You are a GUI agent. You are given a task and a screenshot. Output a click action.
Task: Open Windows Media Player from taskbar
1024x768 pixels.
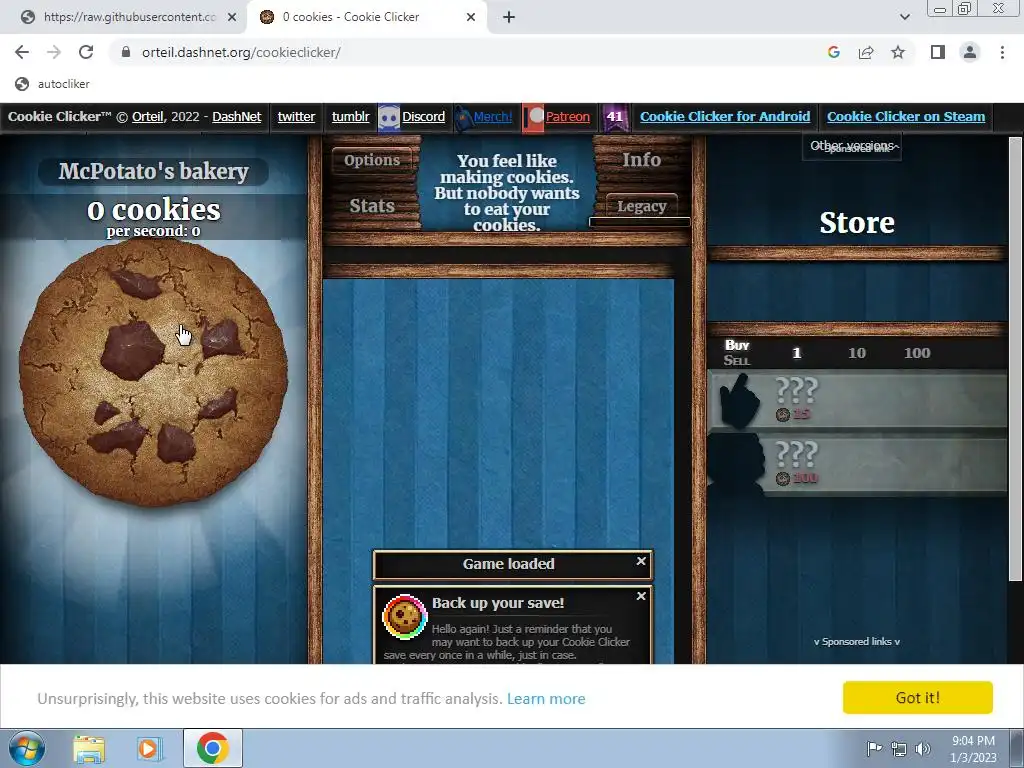tap(150, 748)
